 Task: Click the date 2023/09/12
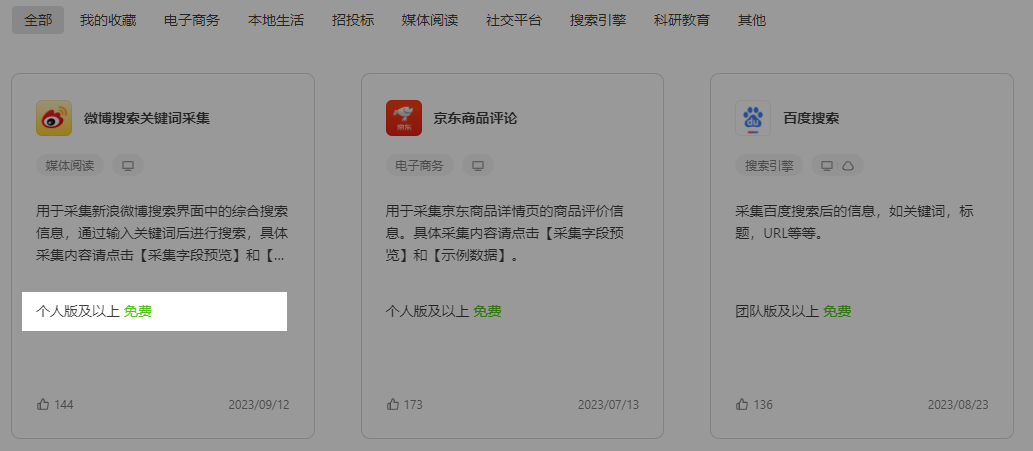259,404
